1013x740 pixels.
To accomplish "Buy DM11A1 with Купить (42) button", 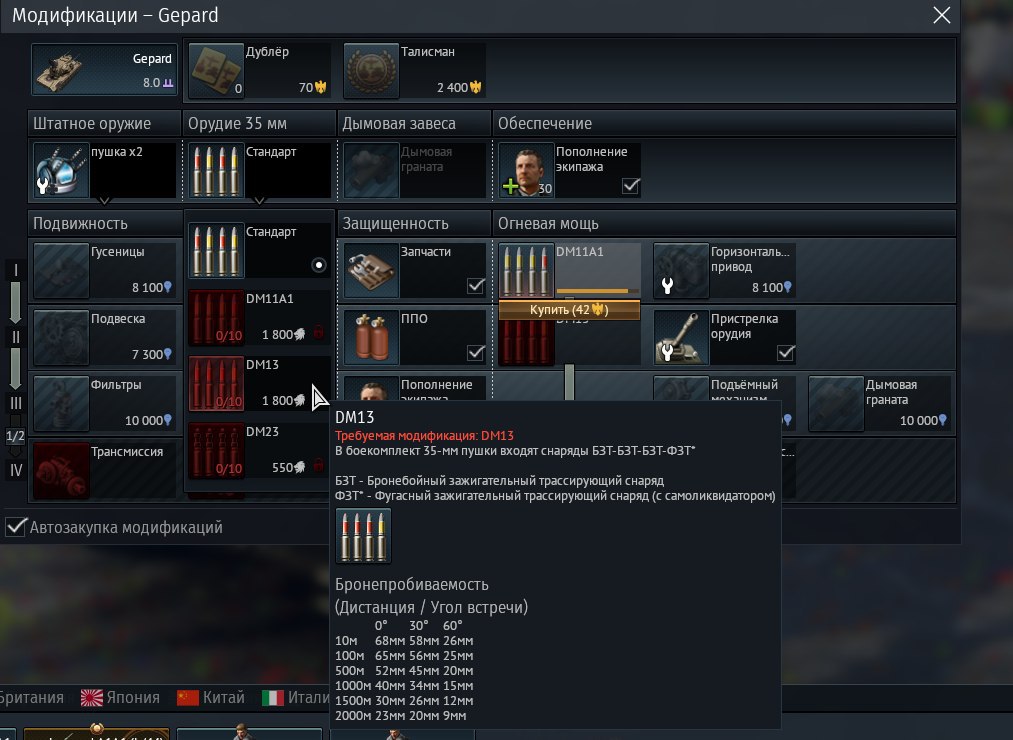I will [x=569, y=310].
